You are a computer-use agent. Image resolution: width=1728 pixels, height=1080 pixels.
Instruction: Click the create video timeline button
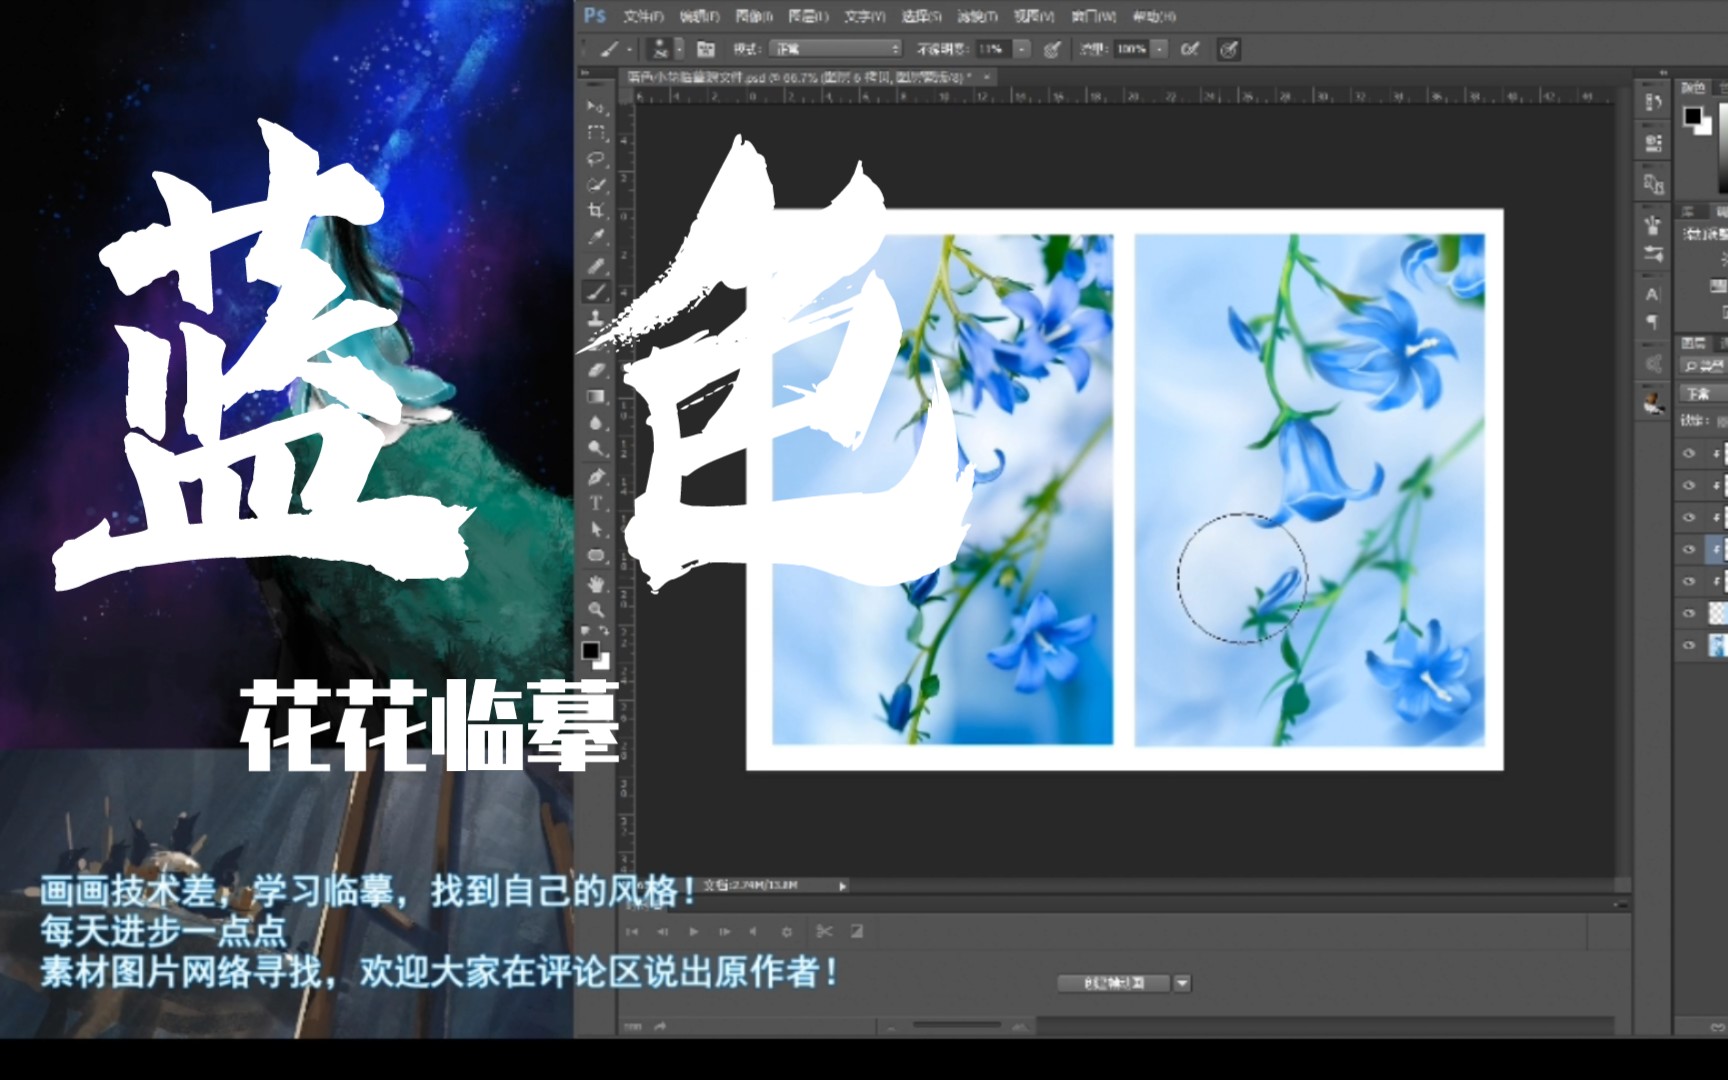1114,983
